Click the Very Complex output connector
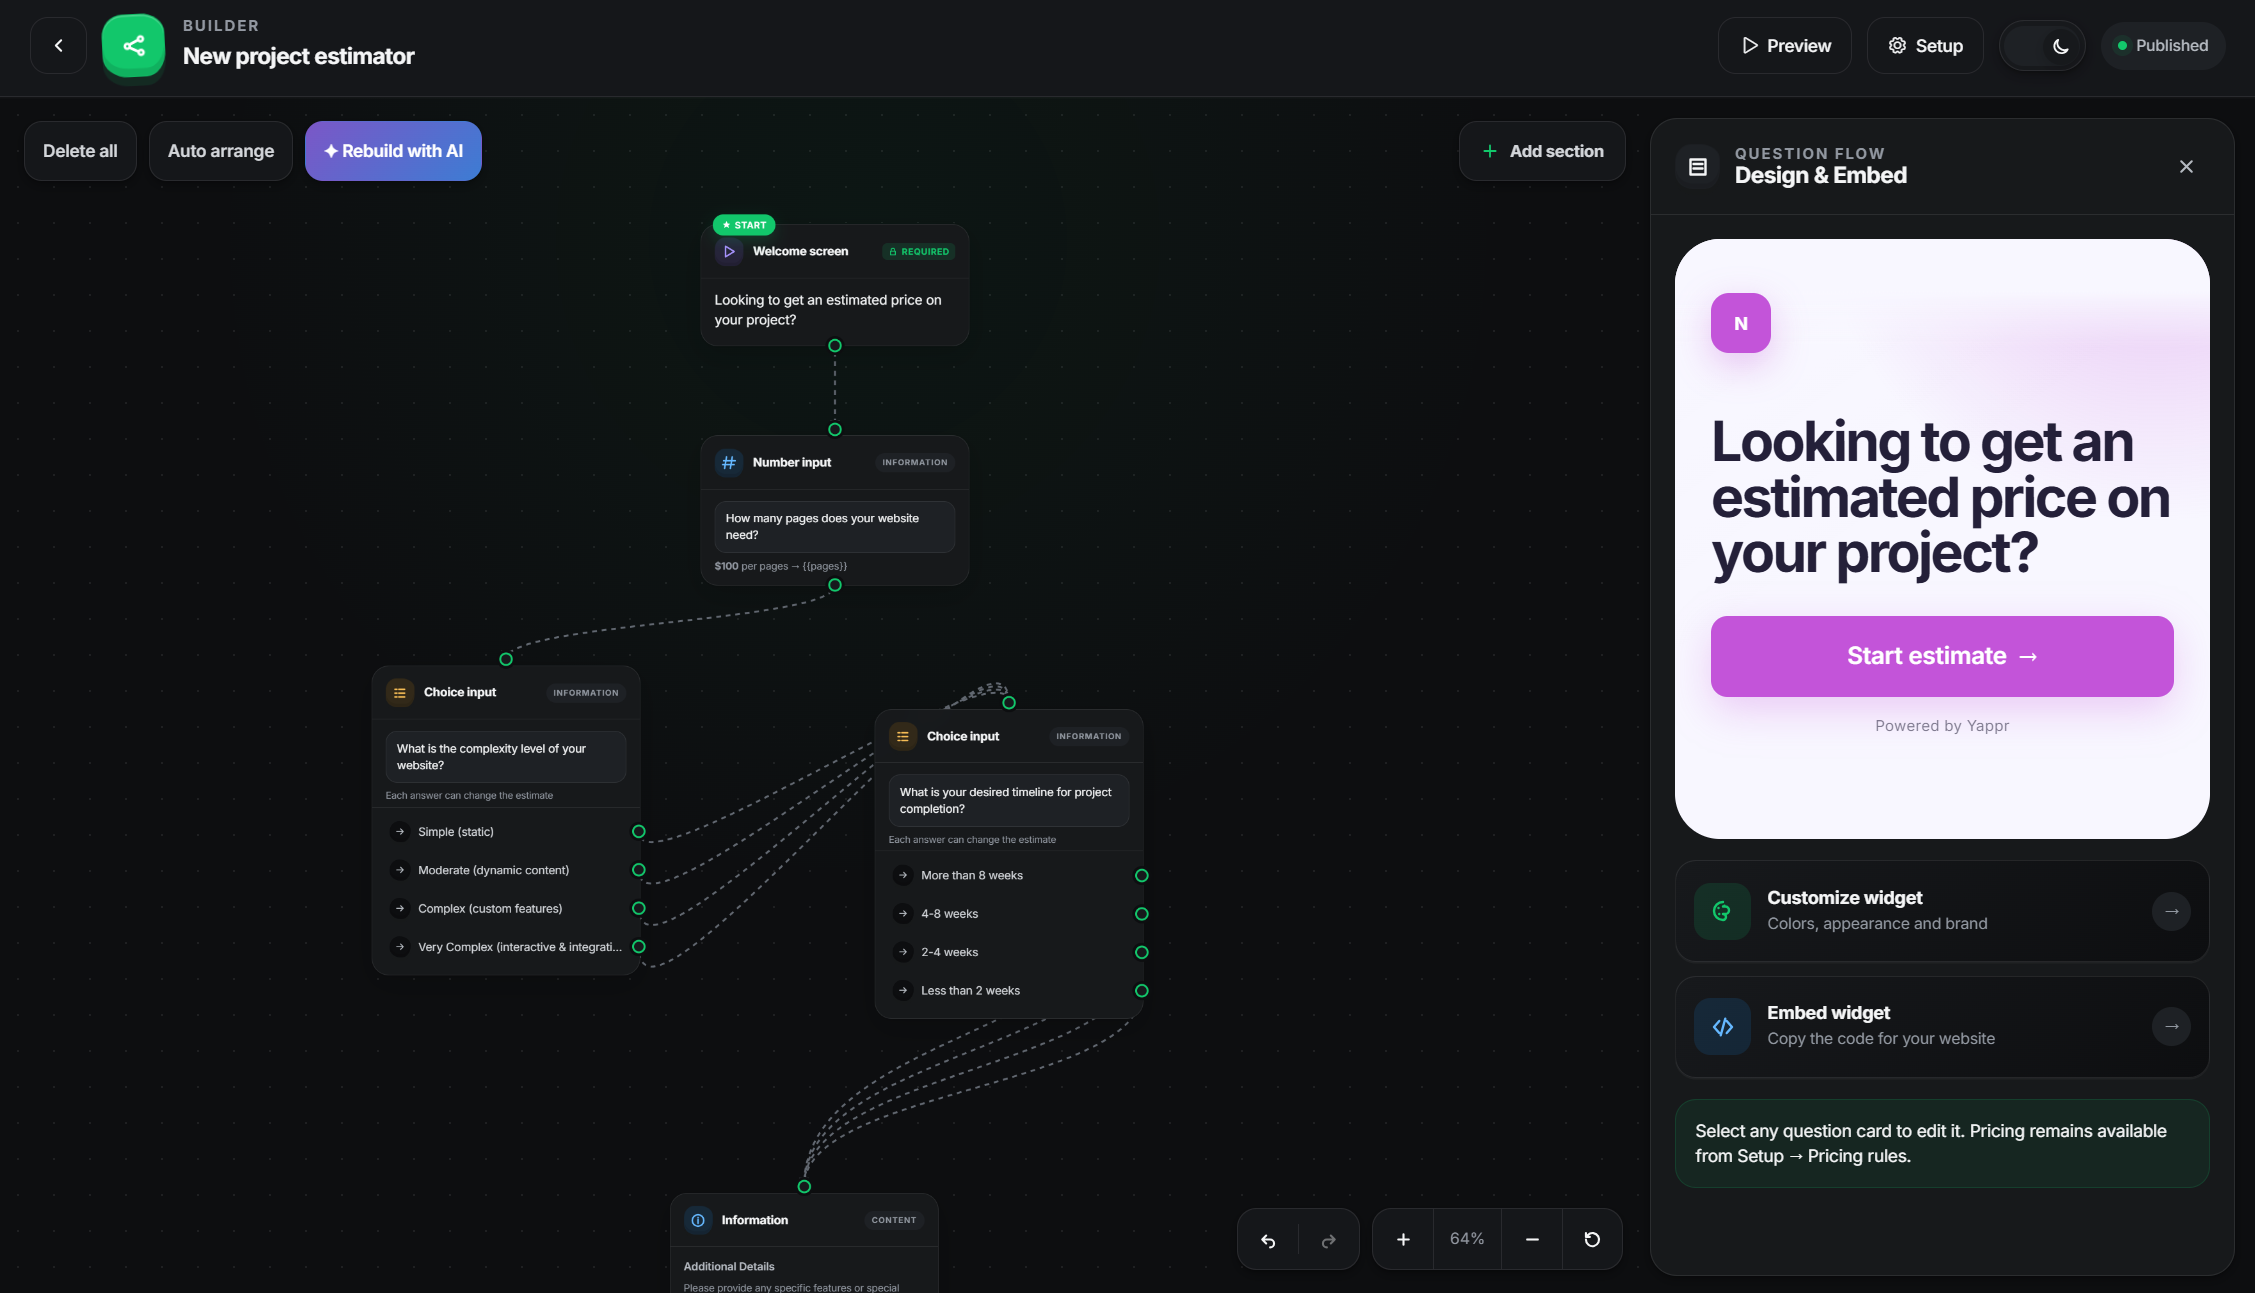The width and height of the screenshot is (2255, 1293). coord(639,947)
